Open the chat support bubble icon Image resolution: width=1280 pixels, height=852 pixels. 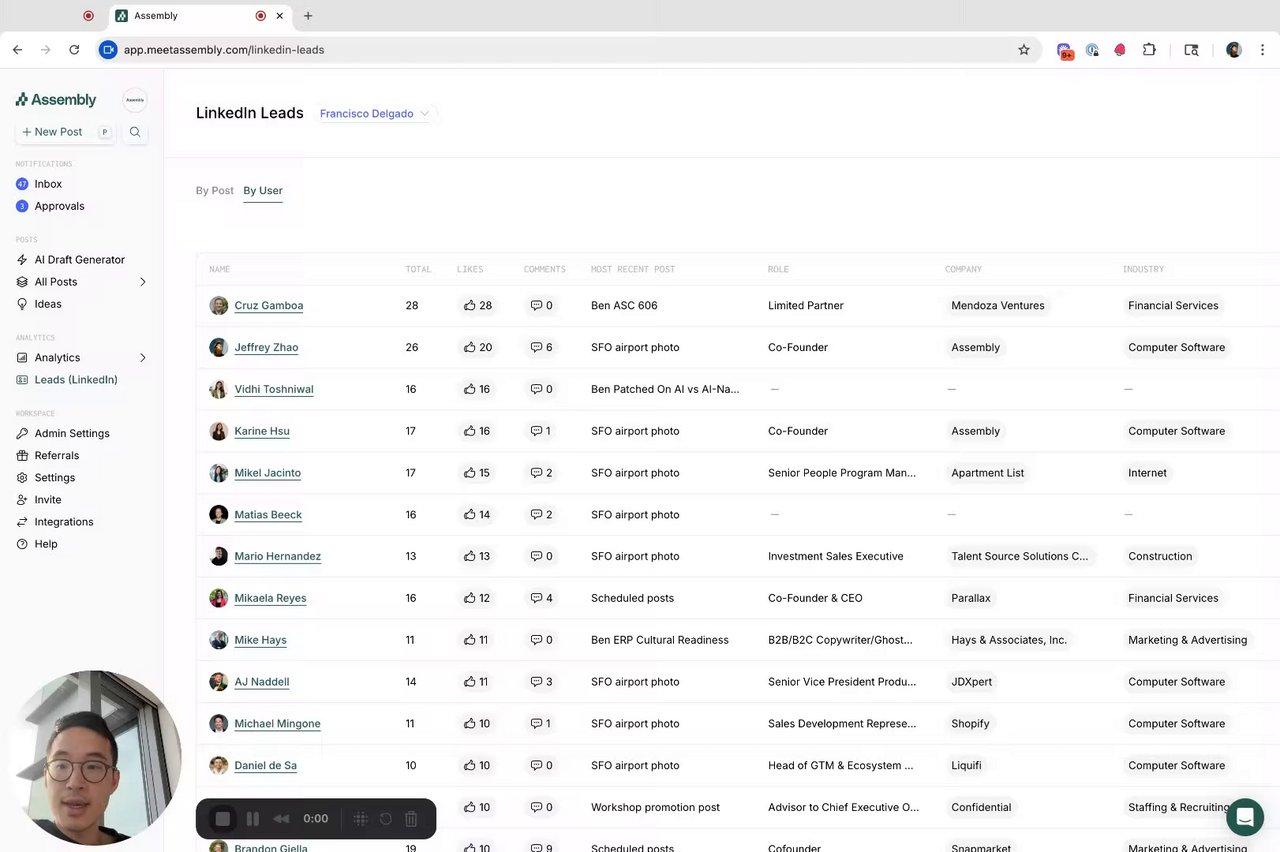pos(1245,817)
